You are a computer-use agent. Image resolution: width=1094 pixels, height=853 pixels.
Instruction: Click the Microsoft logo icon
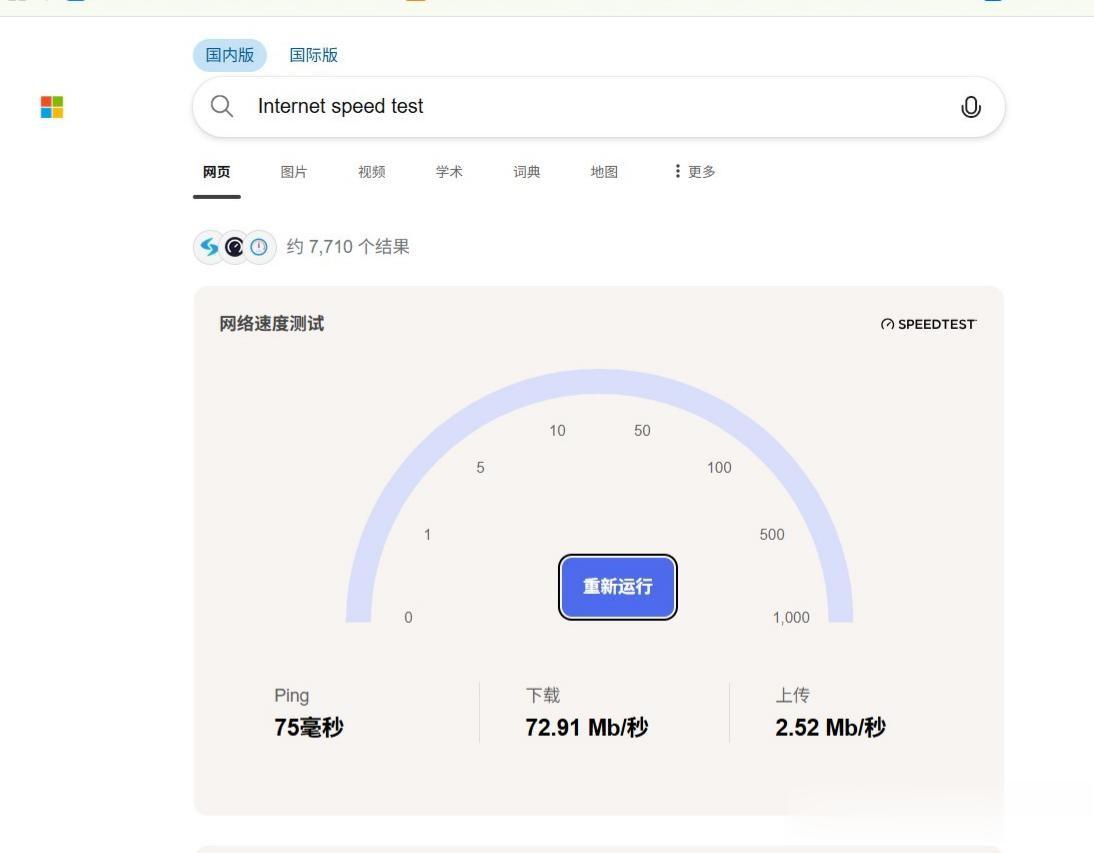(x=52, y=107)
